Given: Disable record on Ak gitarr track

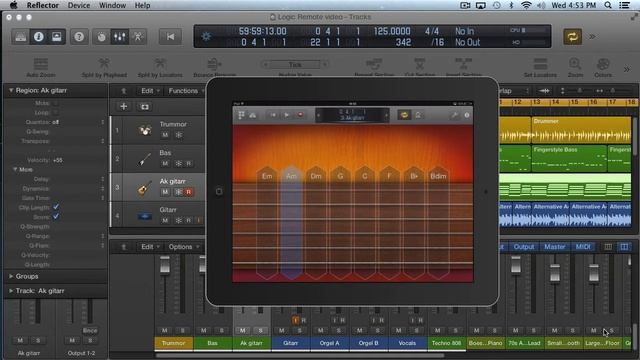Looking at the screenshot, I should tap(189, 192).
